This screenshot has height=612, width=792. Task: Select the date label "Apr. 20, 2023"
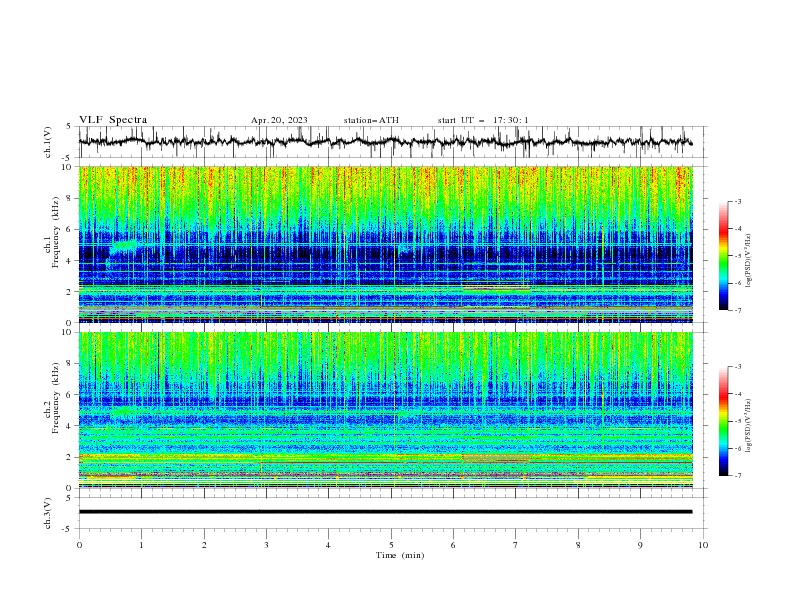click(x=279, y=120)
